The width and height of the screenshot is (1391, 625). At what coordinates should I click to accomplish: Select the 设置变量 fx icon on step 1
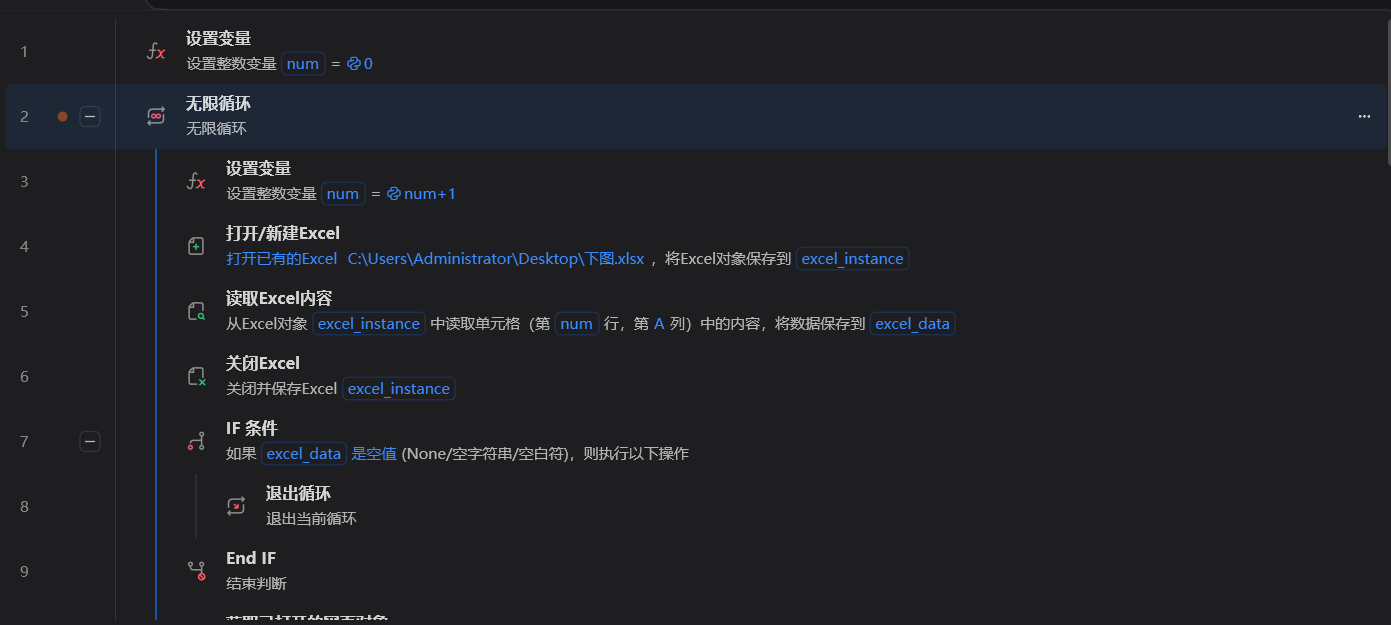(x=156, y=51)
